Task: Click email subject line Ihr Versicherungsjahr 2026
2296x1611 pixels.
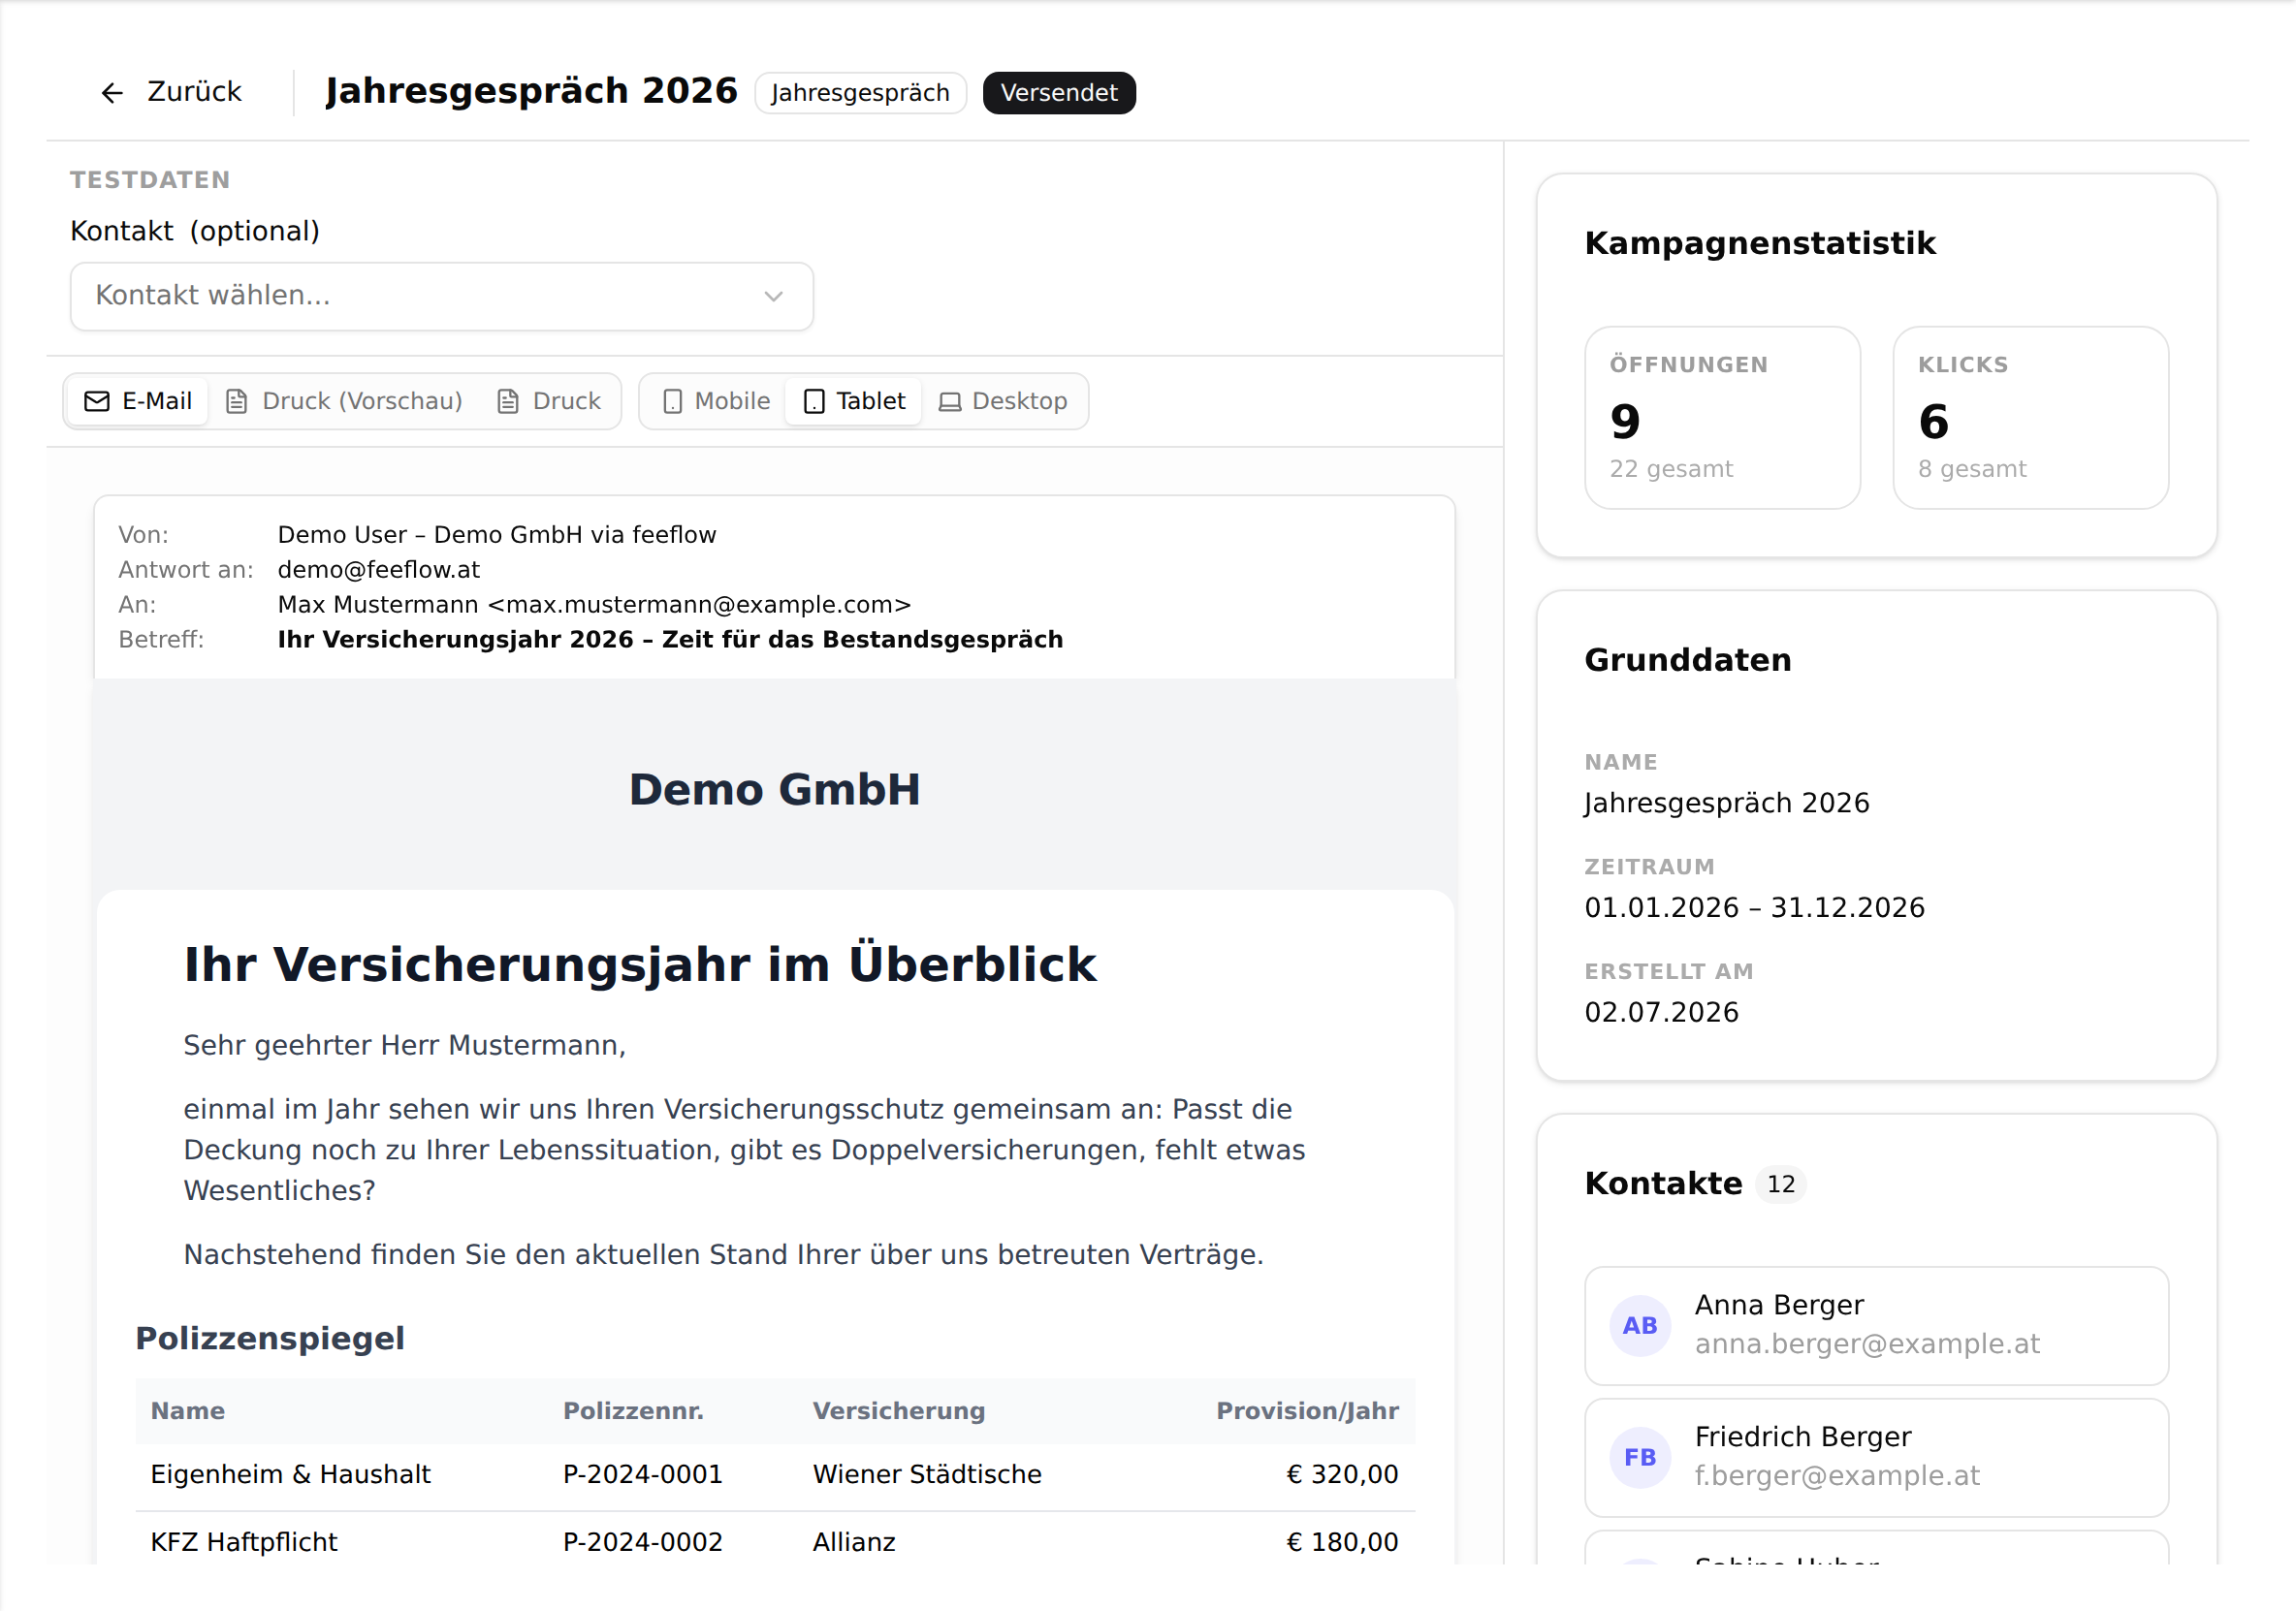Action: coord(670,640)
